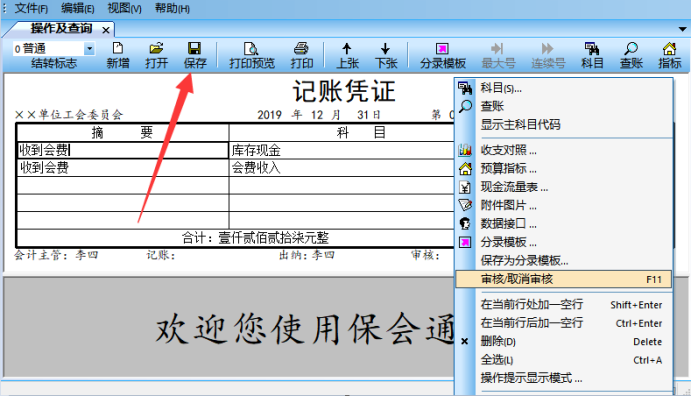Open 分录模板 from the toolbar
This screenshot has height=397, width=692.
(x=443, y=55)
